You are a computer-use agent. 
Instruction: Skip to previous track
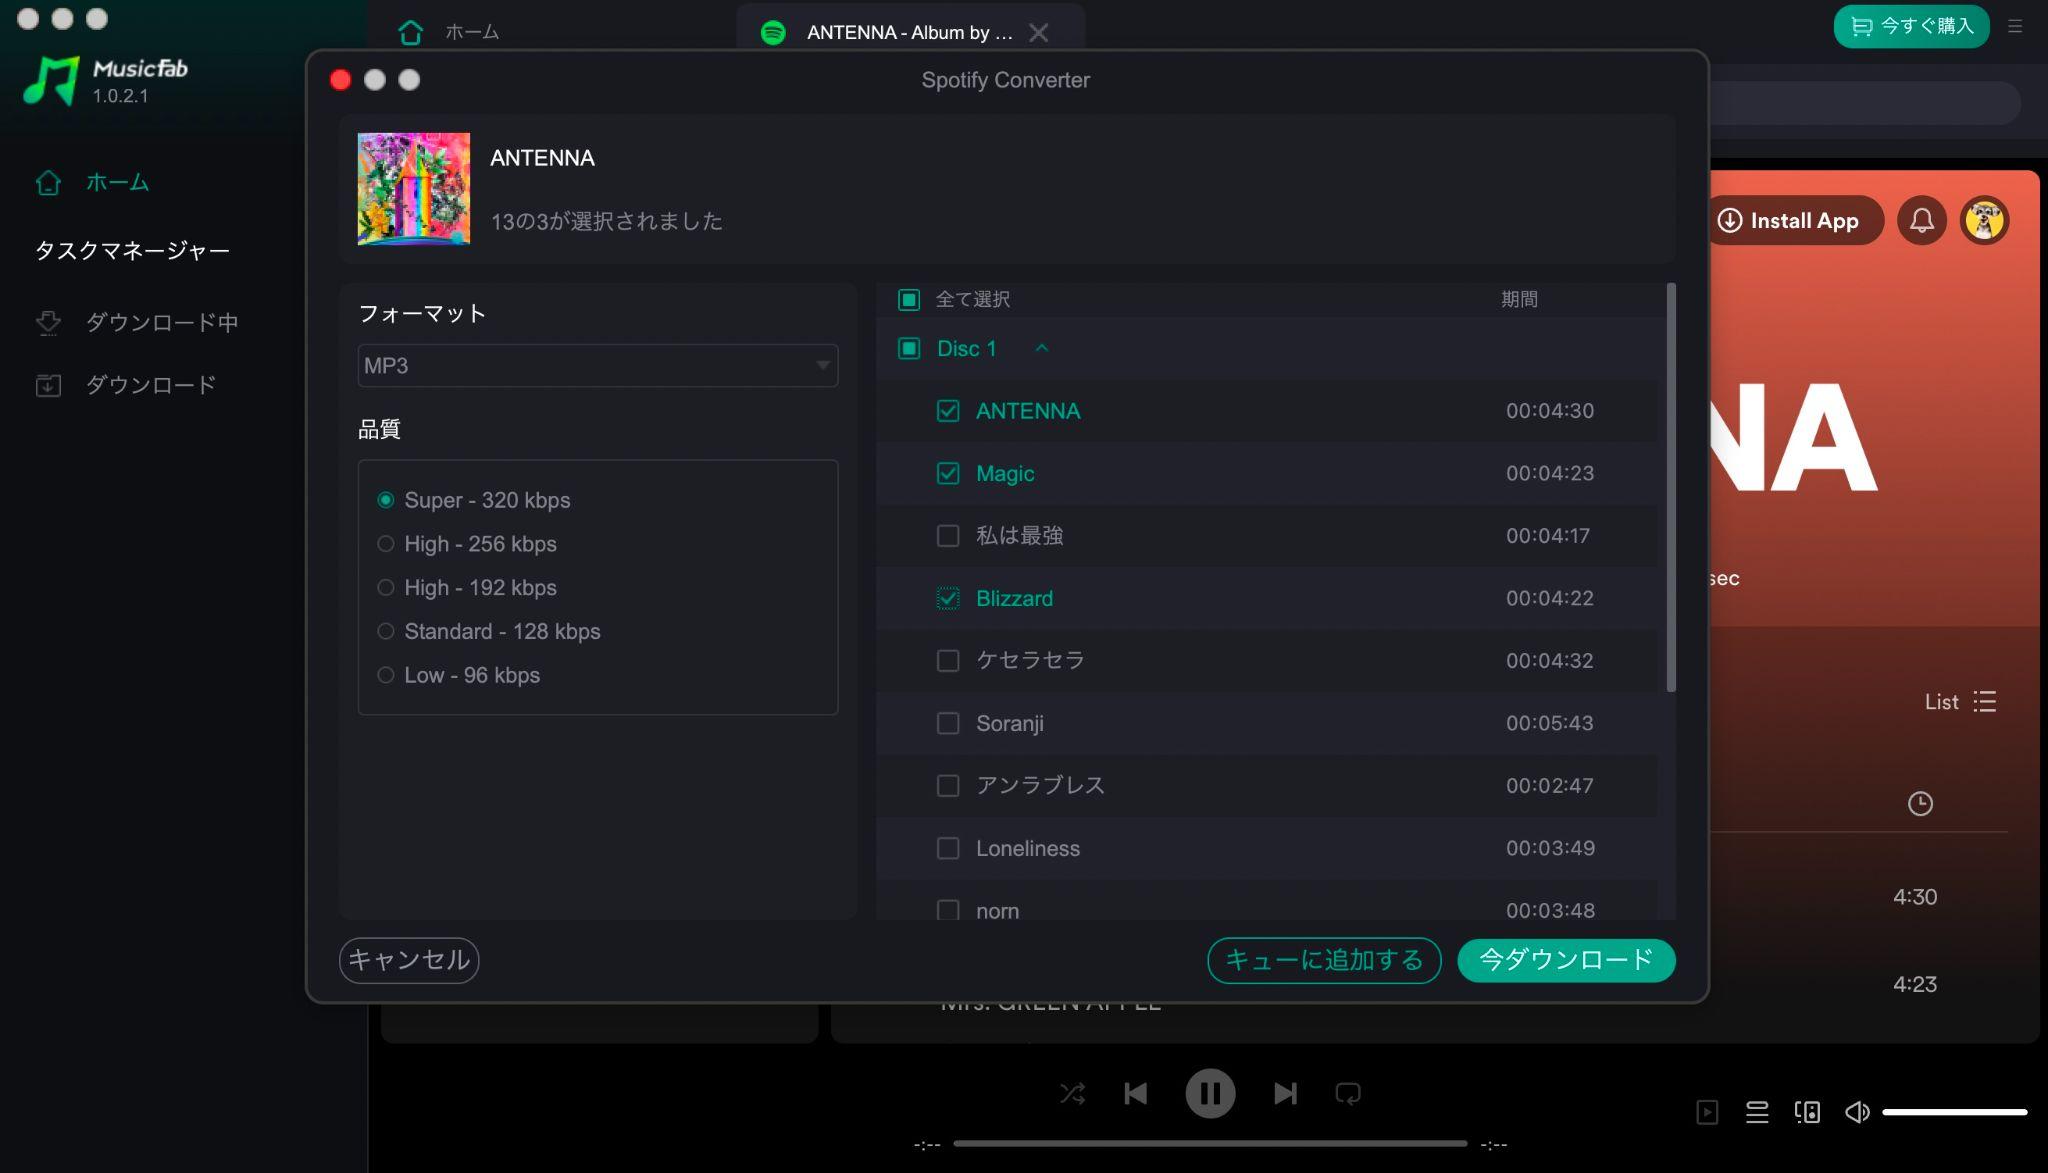[x=1136, y=1093]
